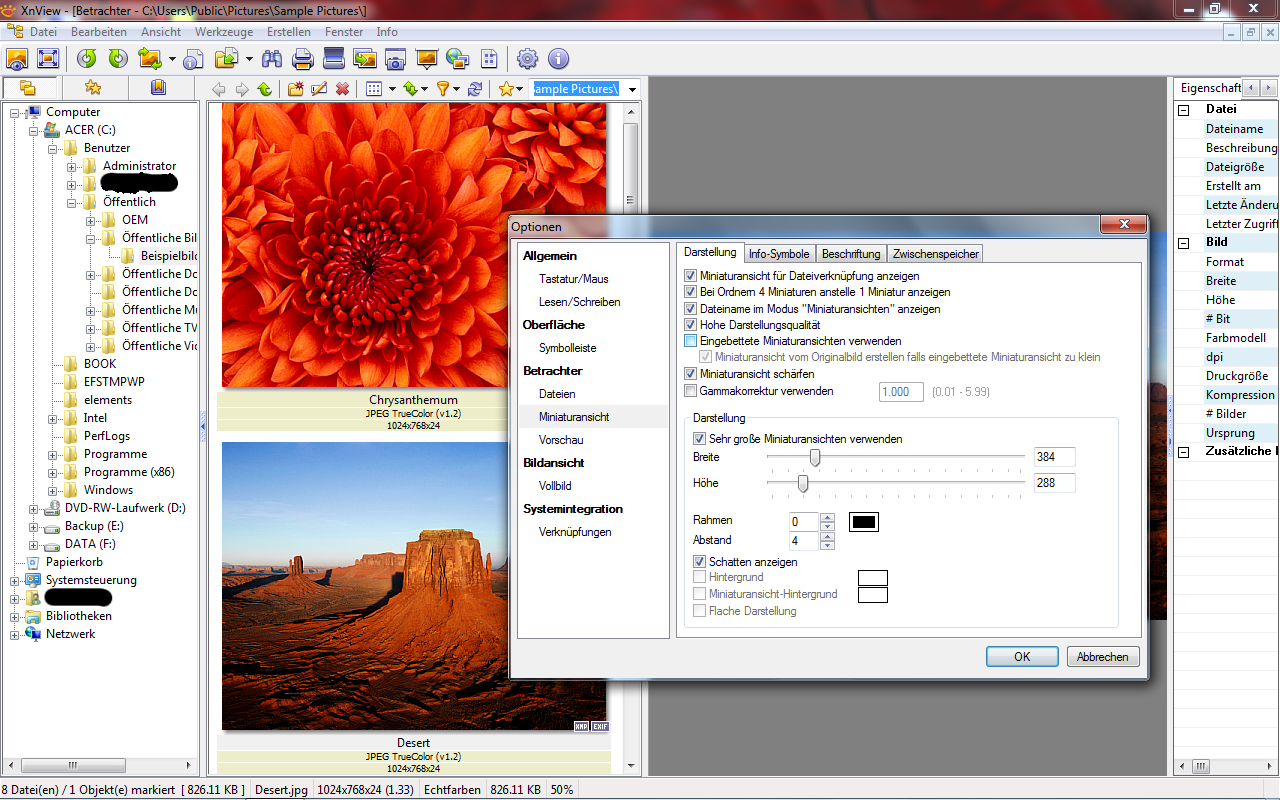Toggle 'Schatten anzeigen' checkbox
The image size is (1280, 800).
click(x=700, y=562)
